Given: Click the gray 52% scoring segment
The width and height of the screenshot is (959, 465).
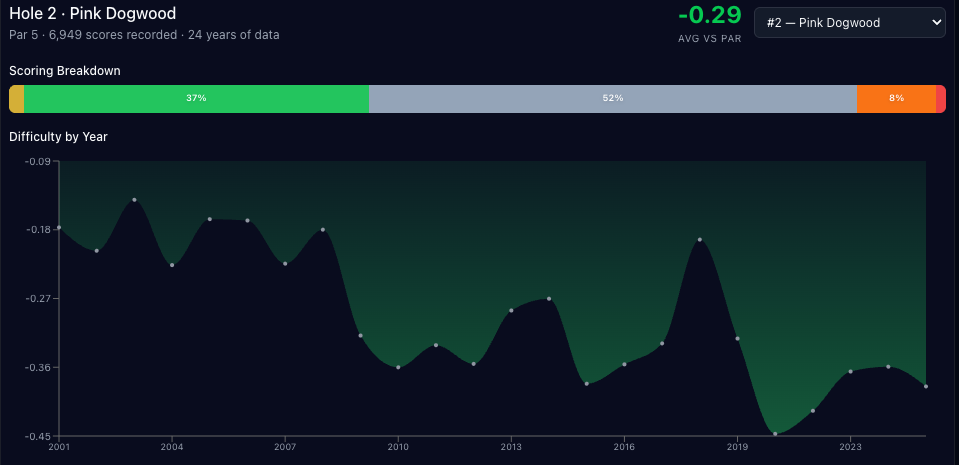Looking at the screenshot, I should [612, 99].
